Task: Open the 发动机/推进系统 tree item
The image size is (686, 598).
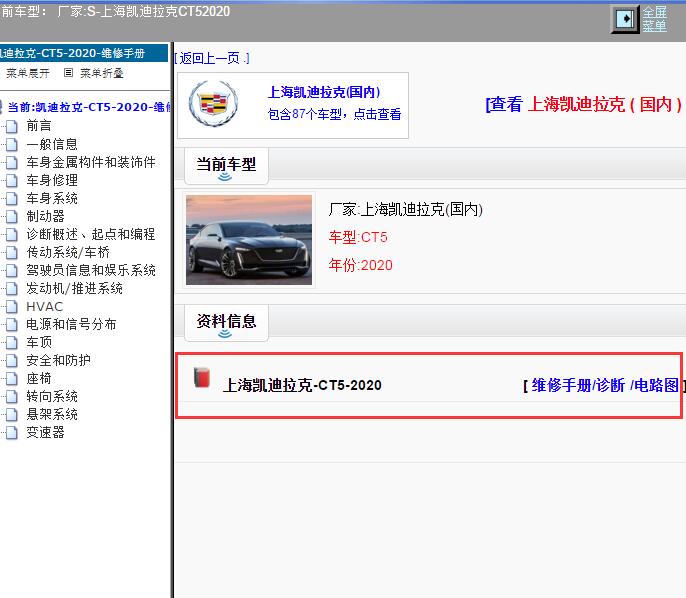Action: tap(75, 288)
